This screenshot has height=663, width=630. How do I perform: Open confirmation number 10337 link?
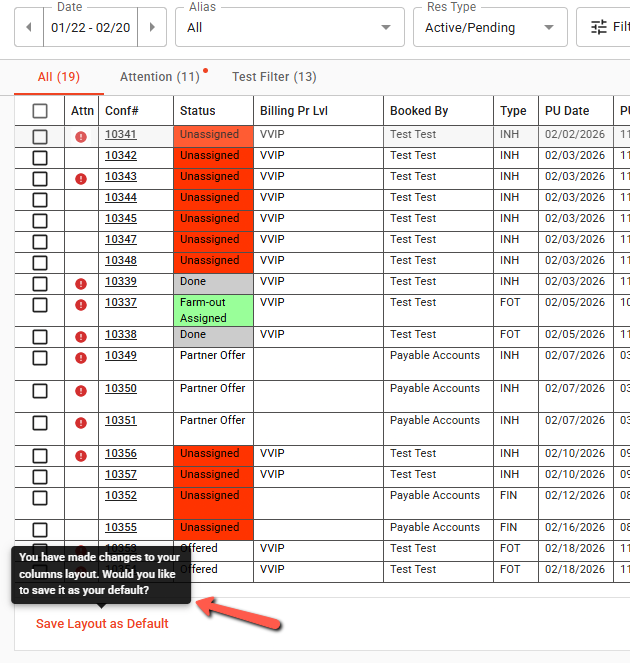(x=121, y=303)
